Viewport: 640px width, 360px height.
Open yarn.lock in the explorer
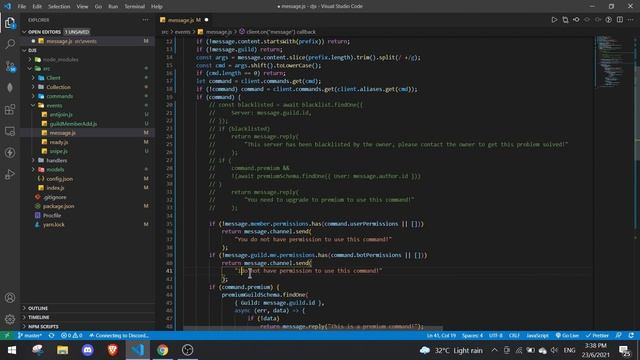(x=54, y=224)
